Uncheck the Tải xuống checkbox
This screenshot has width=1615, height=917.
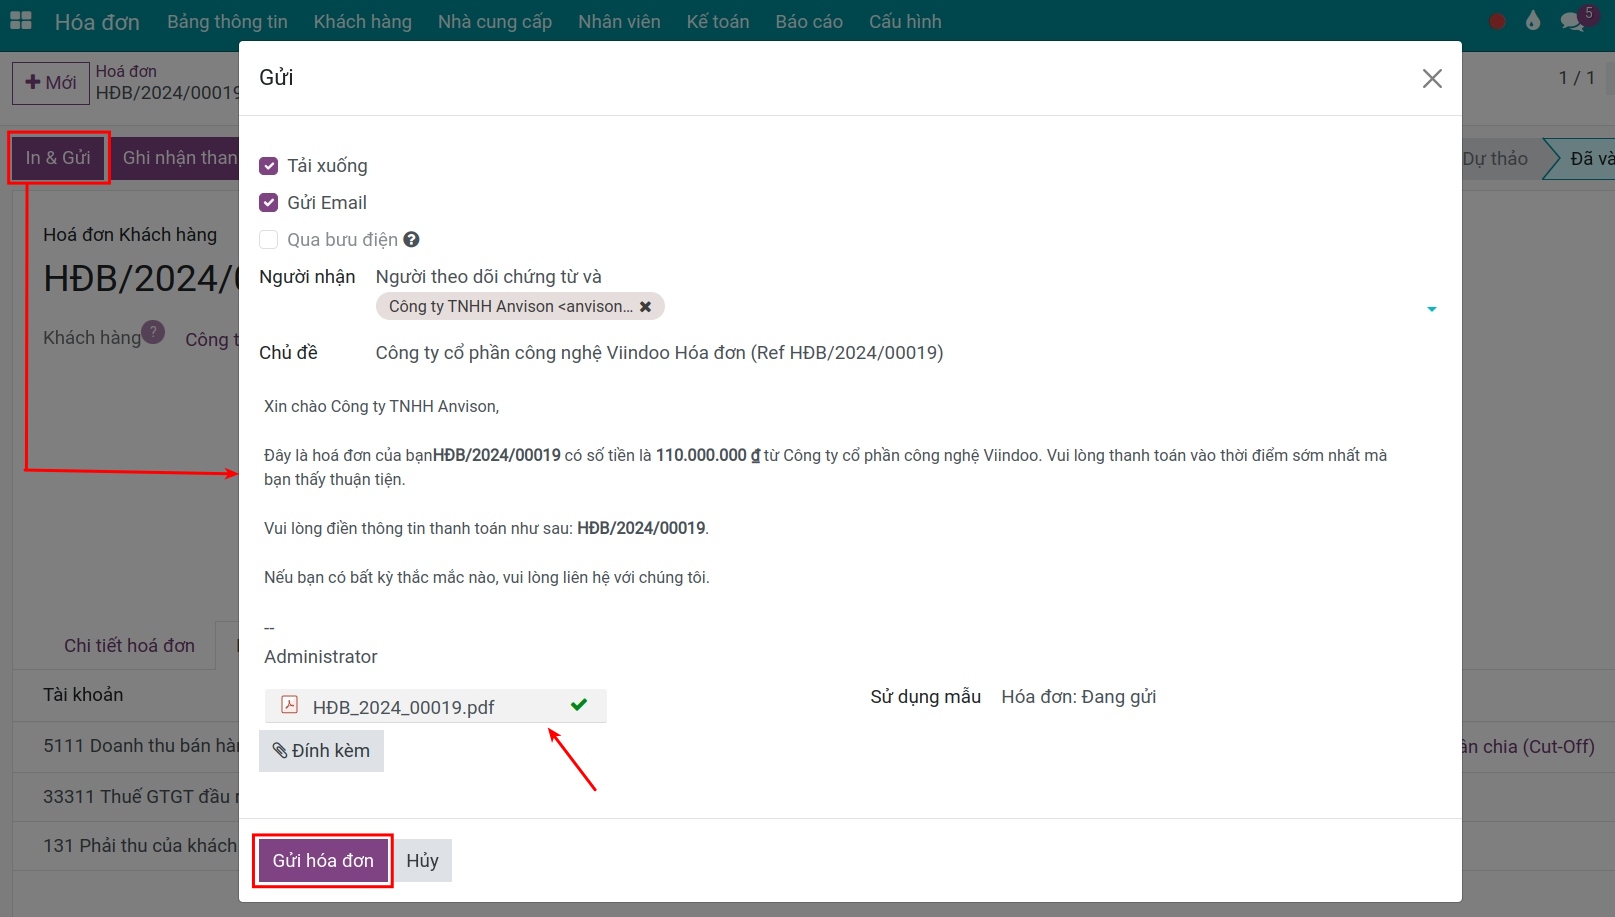click(268, 165)
